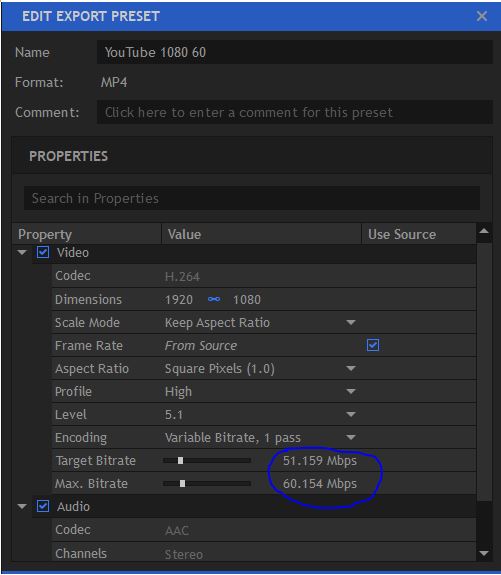Click the Search in Properties box
The height and width of the screenshot is (575, 501).
(x=252, y=198)
